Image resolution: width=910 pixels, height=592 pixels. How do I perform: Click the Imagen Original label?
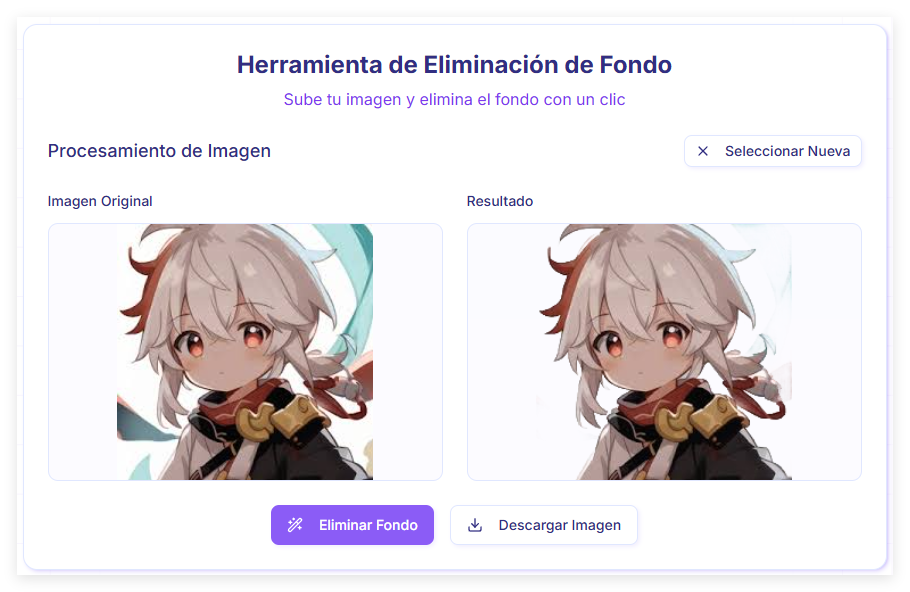[x=100, y=201]
